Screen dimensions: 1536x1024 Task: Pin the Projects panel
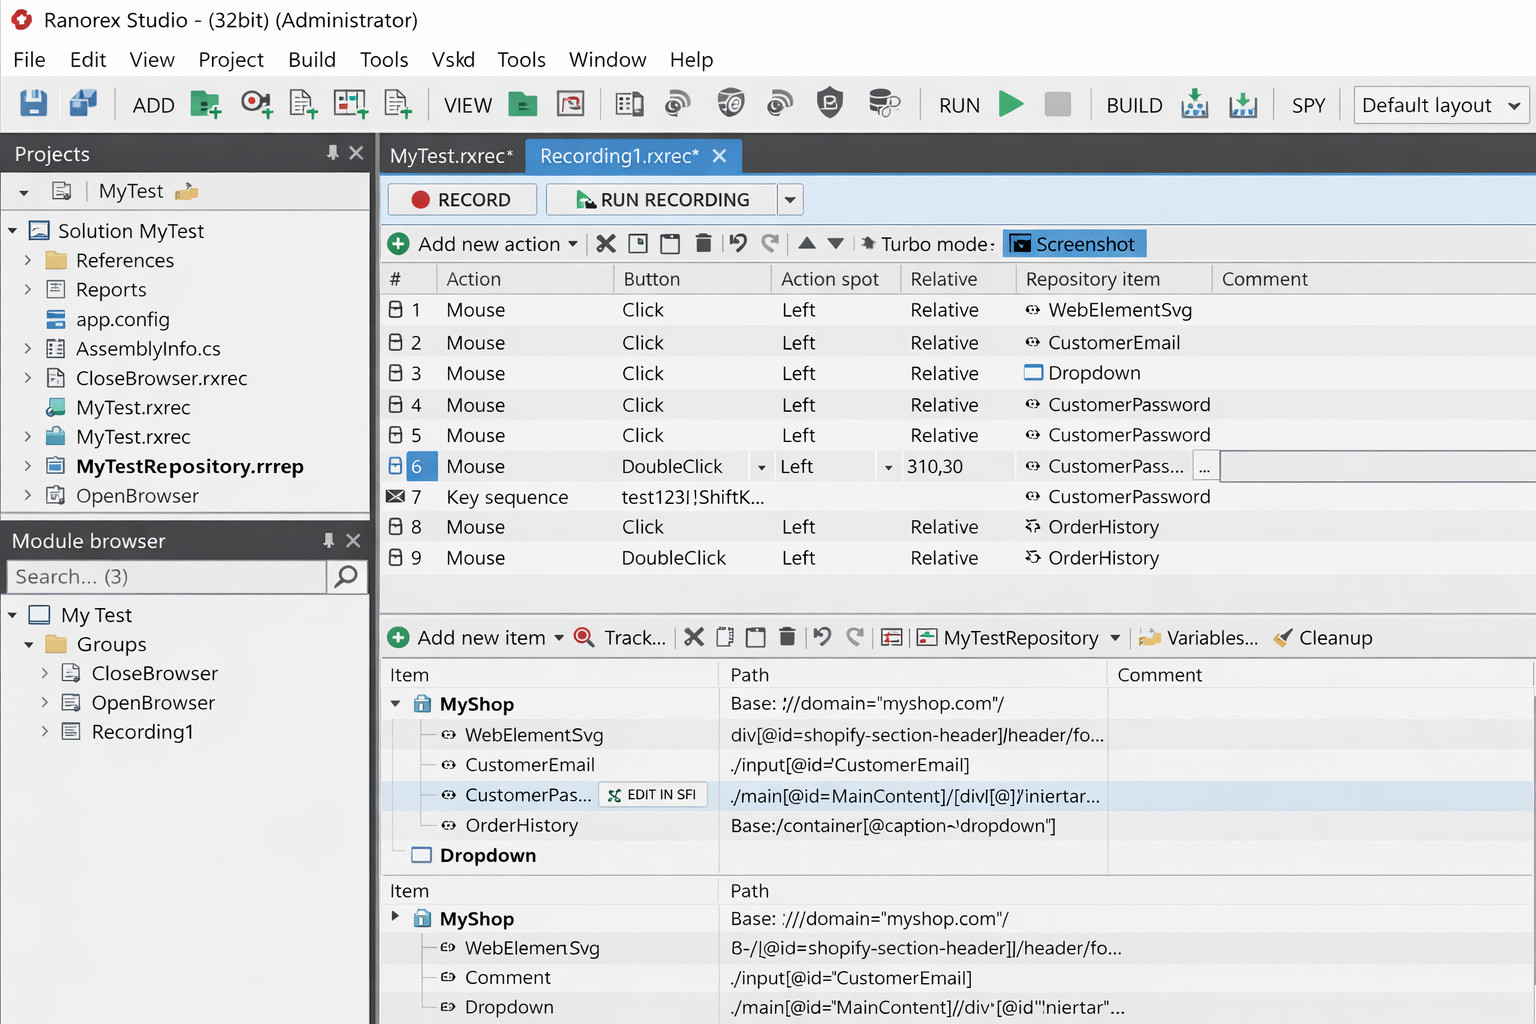332,153
